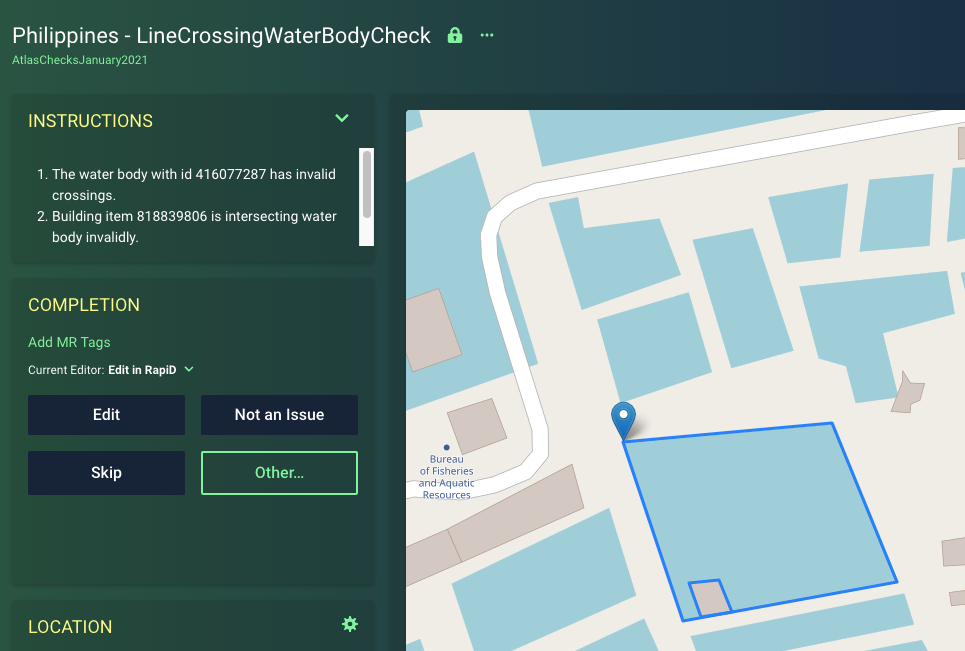Viewport: 965px width, 651px height.
Task: Click the Philippines - LineCrossingWaterBodyCheck title
Action: 220,35
